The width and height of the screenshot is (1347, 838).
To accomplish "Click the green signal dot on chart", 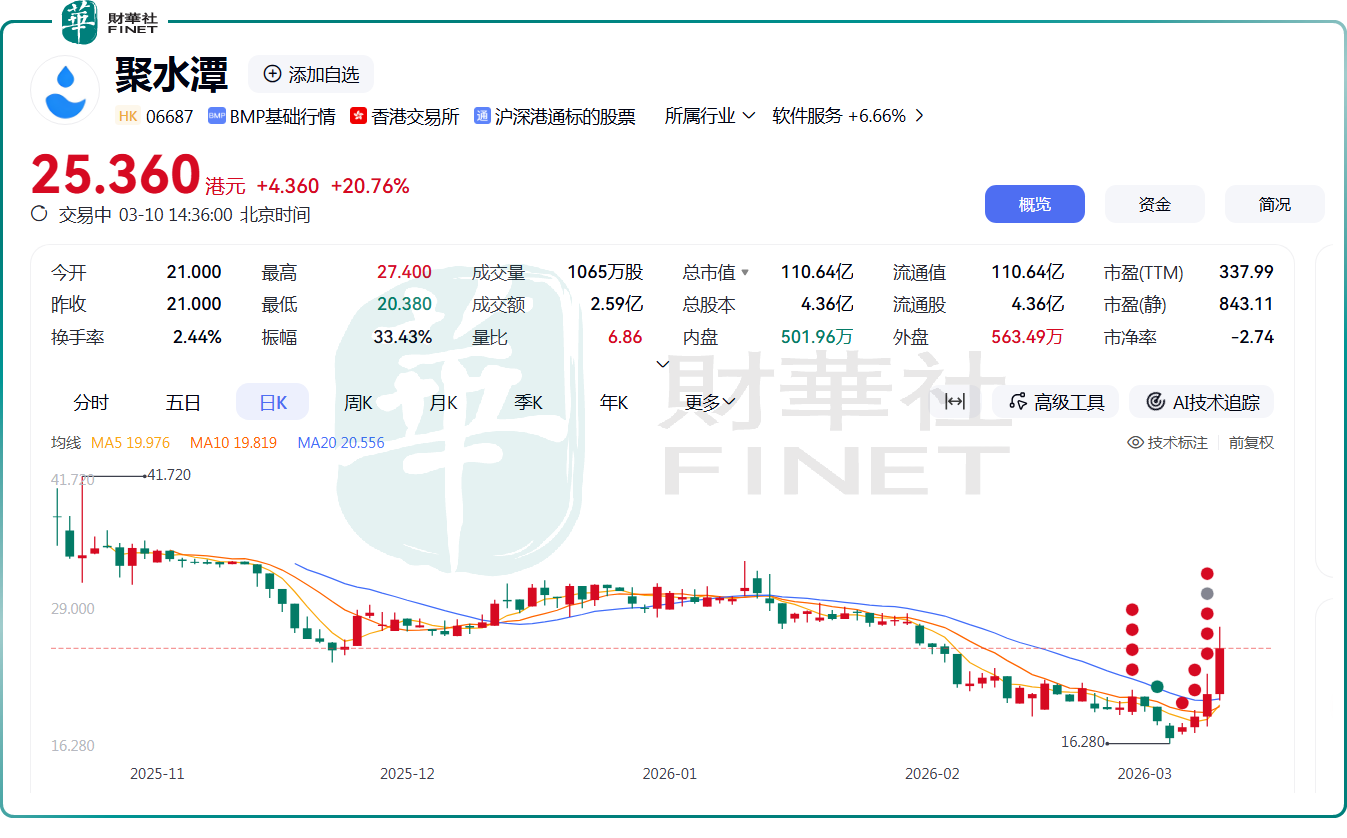I will pyautogui.click(x=1157, y=686).
